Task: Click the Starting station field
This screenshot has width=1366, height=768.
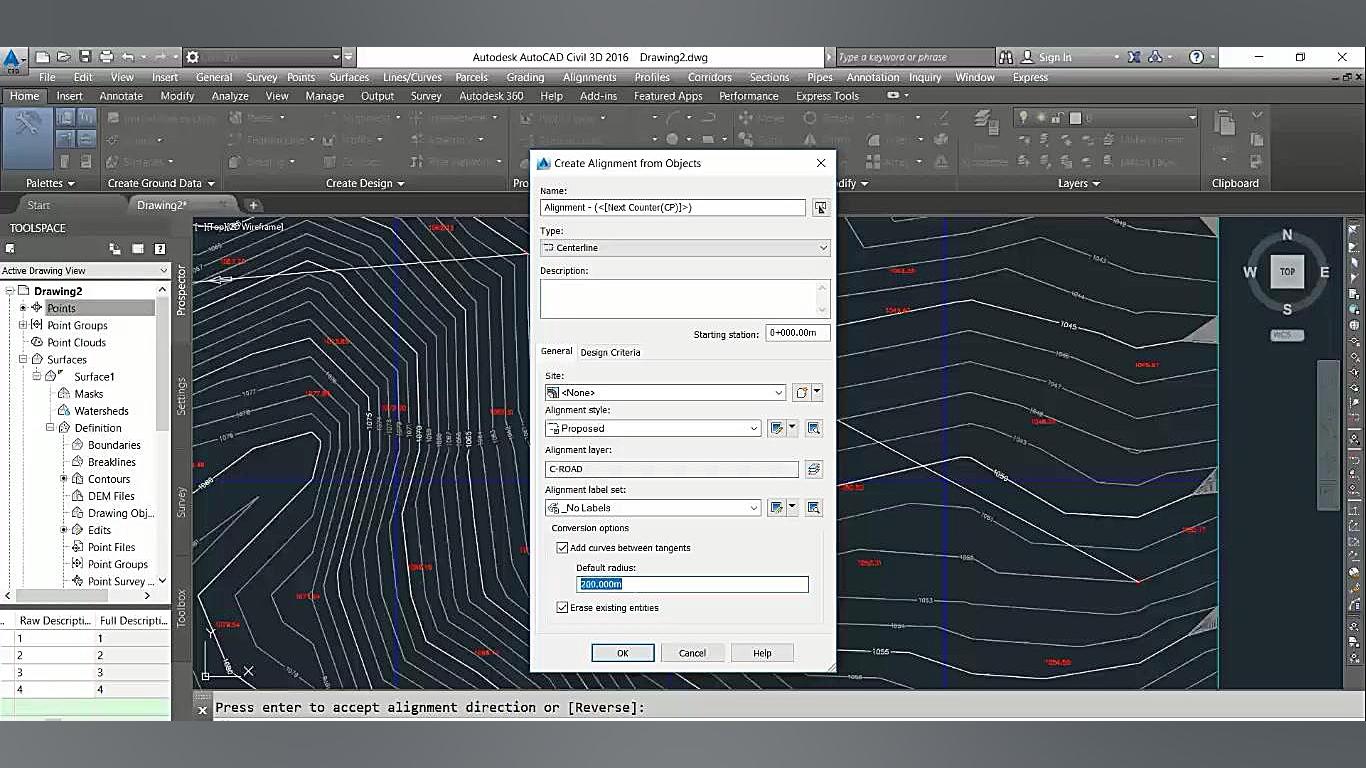Action: click(798, 333)
